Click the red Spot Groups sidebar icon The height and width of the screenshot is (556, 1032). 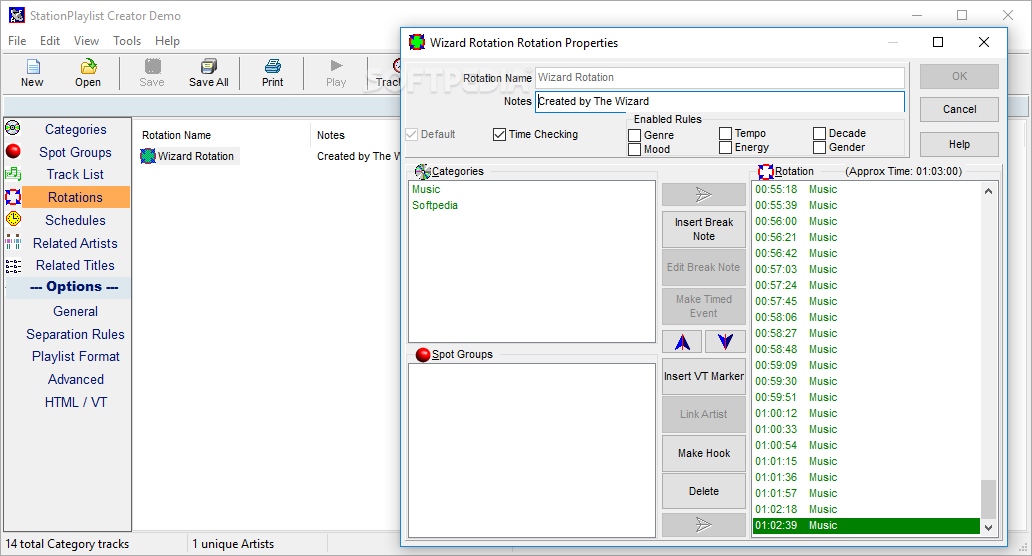(x=13, y=151)
